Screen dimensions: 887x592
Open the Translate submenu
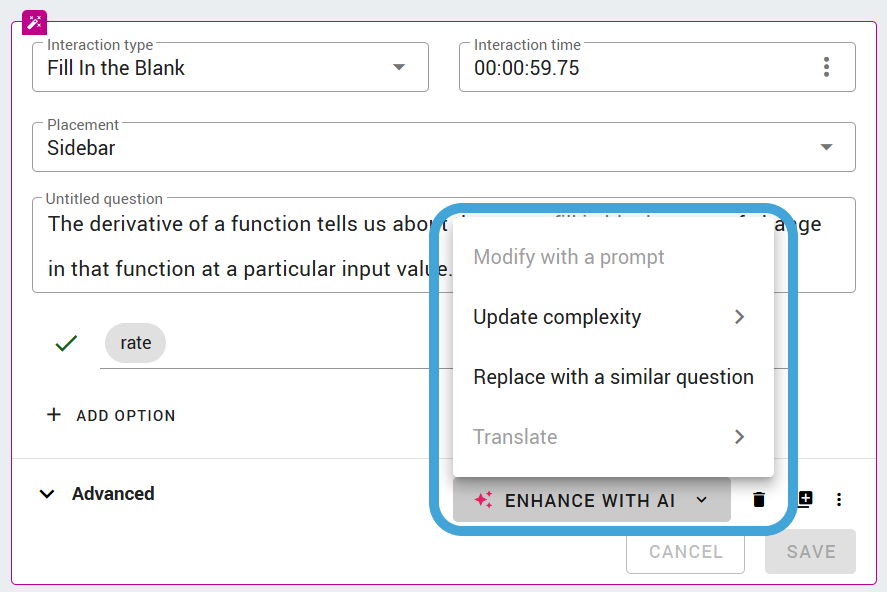[x=613, y=437]
